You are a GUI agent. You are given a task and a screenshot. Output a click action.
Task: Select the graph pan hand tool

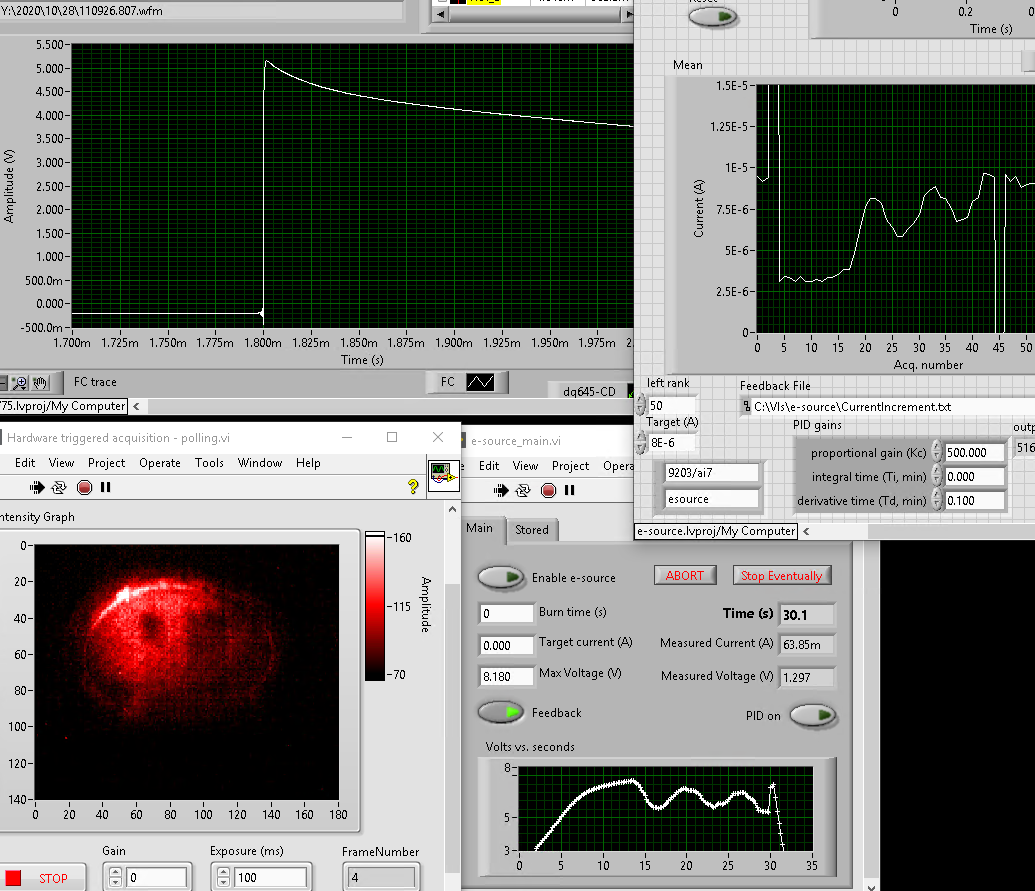(x=39, y=382)
